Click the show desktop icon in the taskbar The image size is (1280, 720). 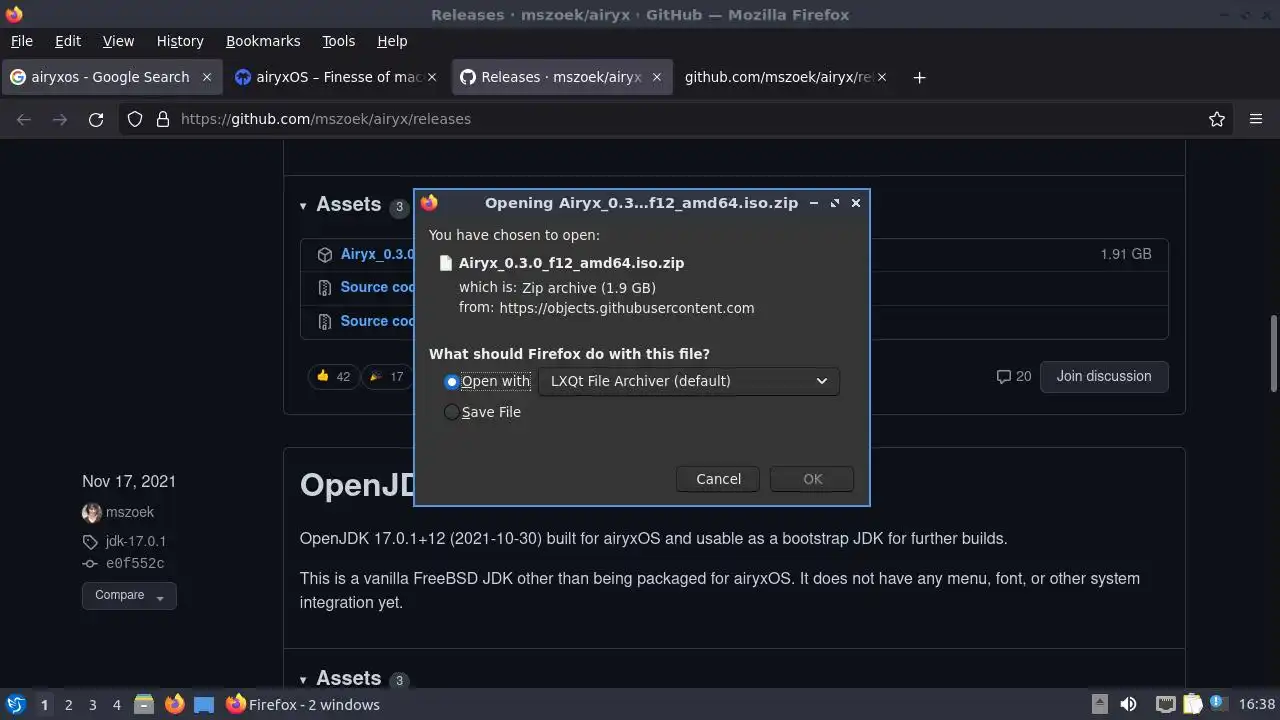204,704
